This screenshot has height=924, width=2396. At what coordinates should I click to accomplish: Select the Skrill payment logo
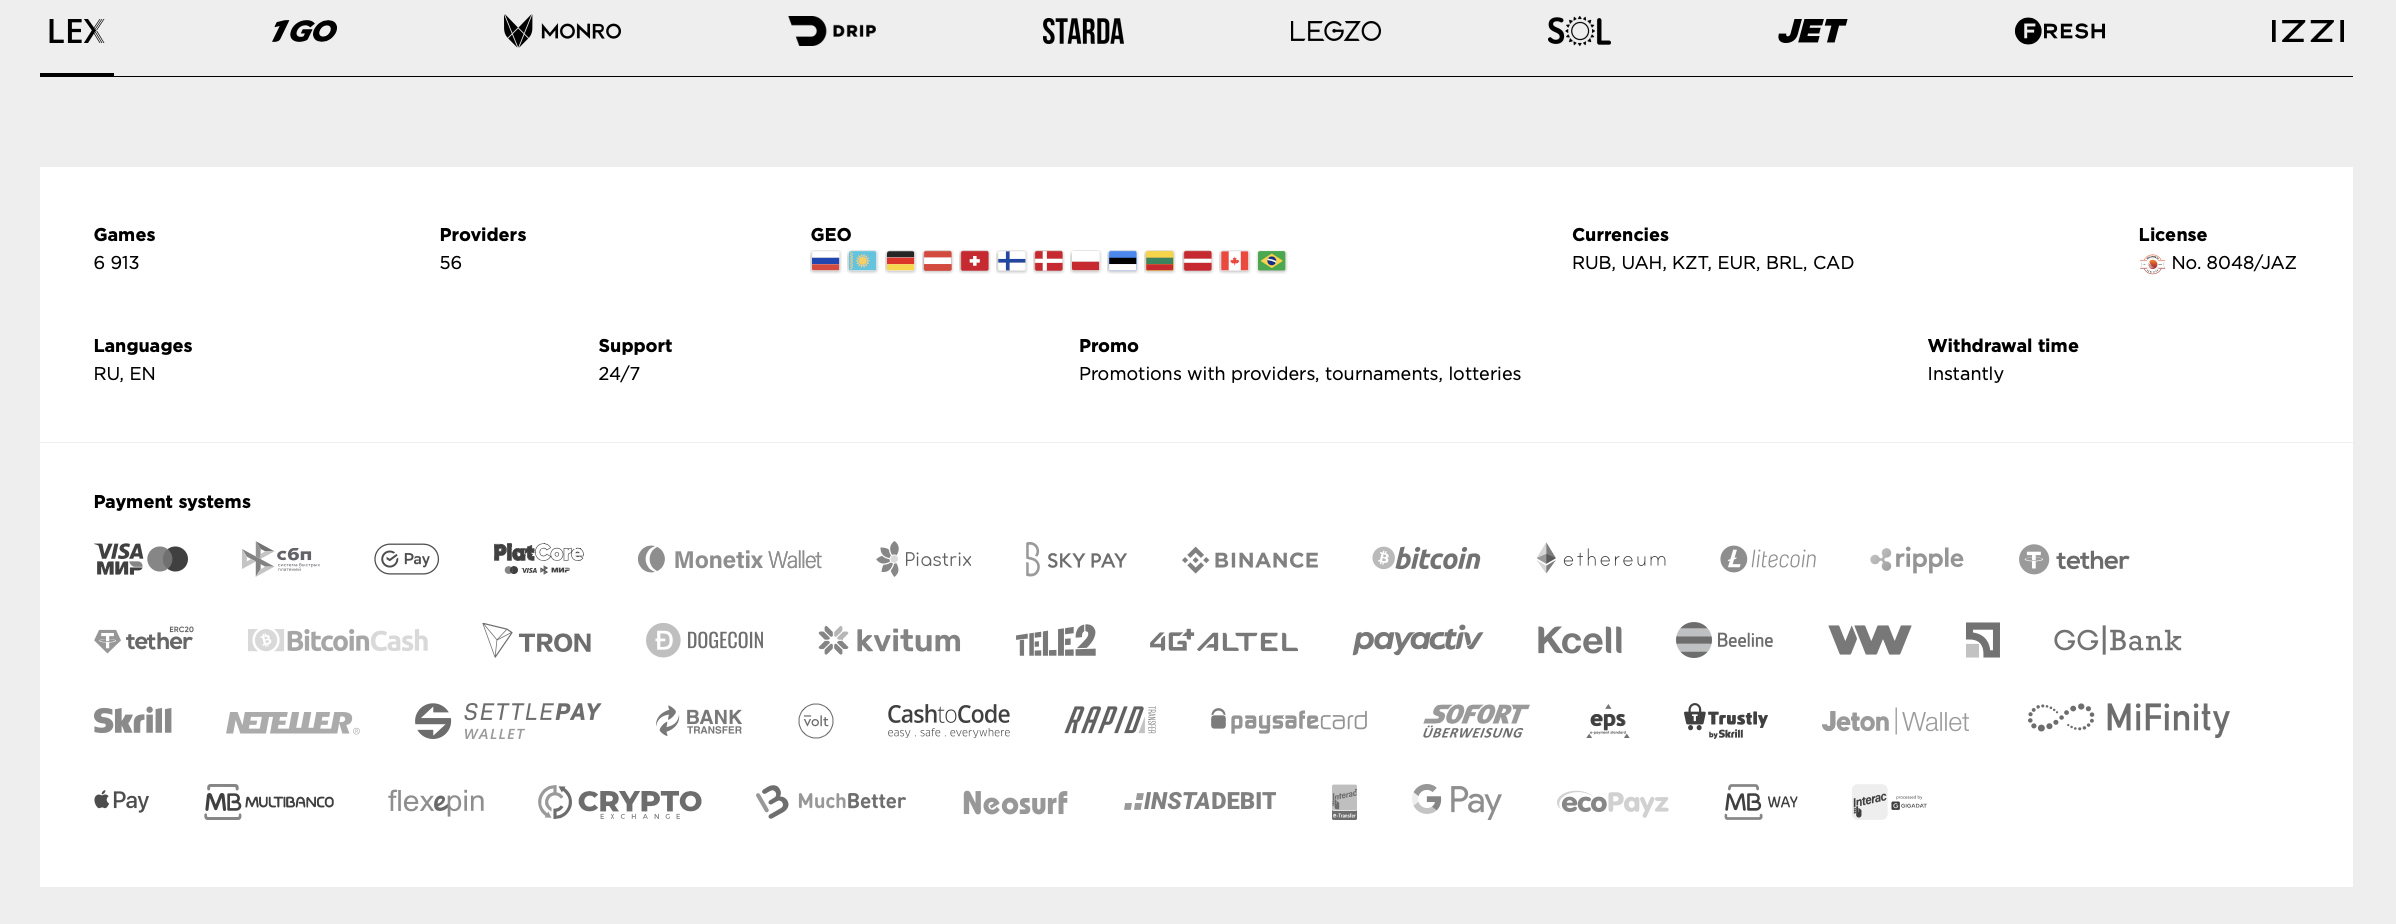pyautogui.click(x=133, y=721)
